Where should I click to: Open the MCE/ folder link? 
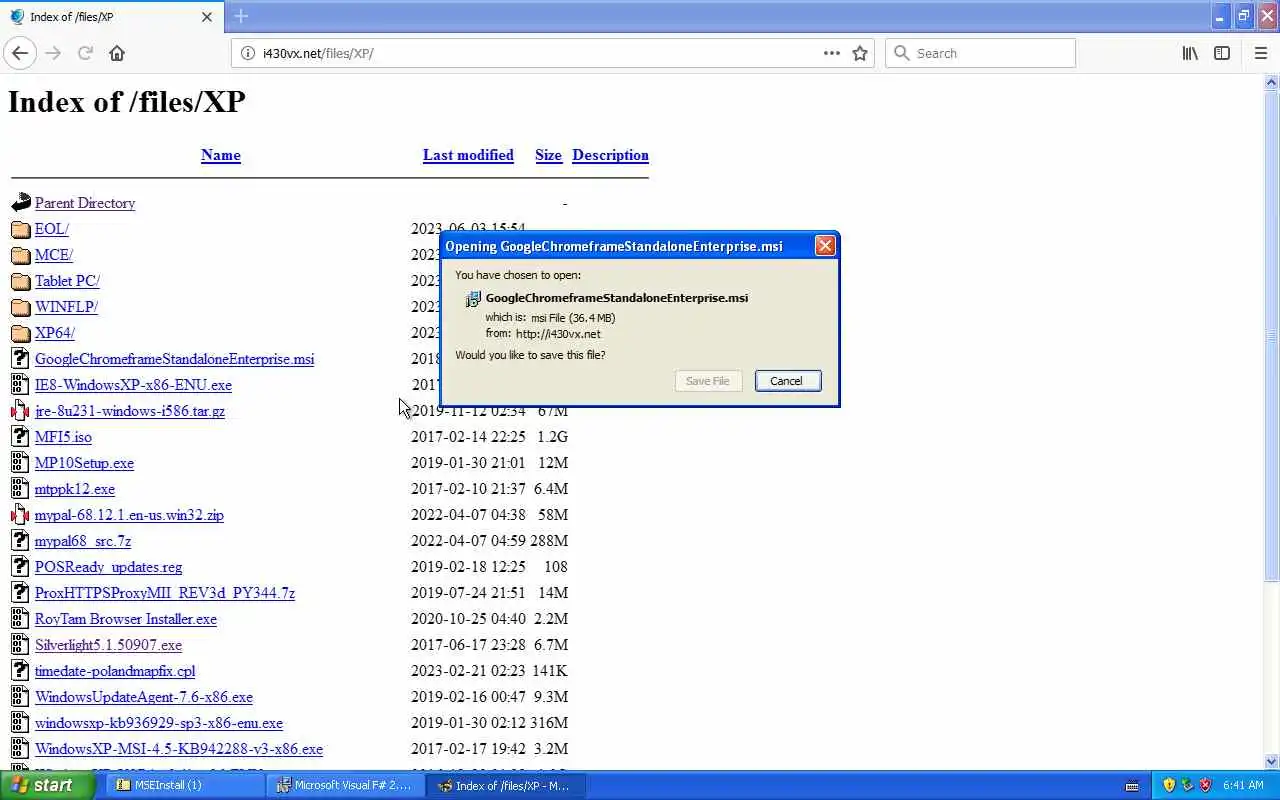[x=54, y=255]
